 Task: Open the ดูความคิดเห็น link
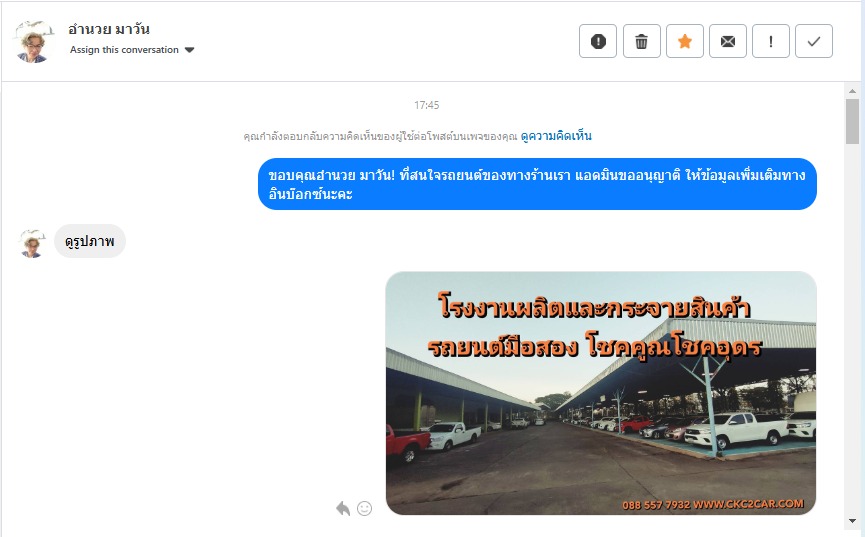[556, 136]
